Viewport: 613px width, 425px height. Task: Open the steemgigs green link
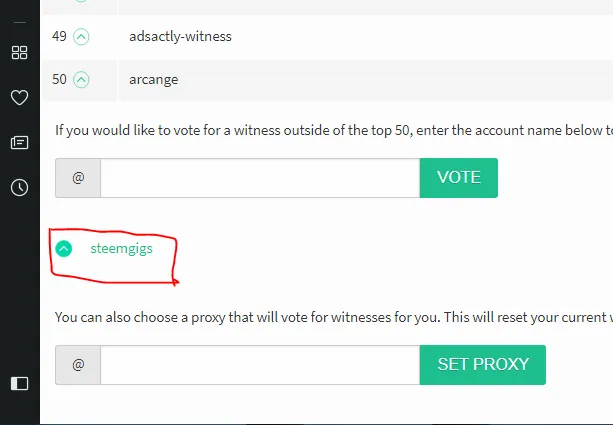122,249
